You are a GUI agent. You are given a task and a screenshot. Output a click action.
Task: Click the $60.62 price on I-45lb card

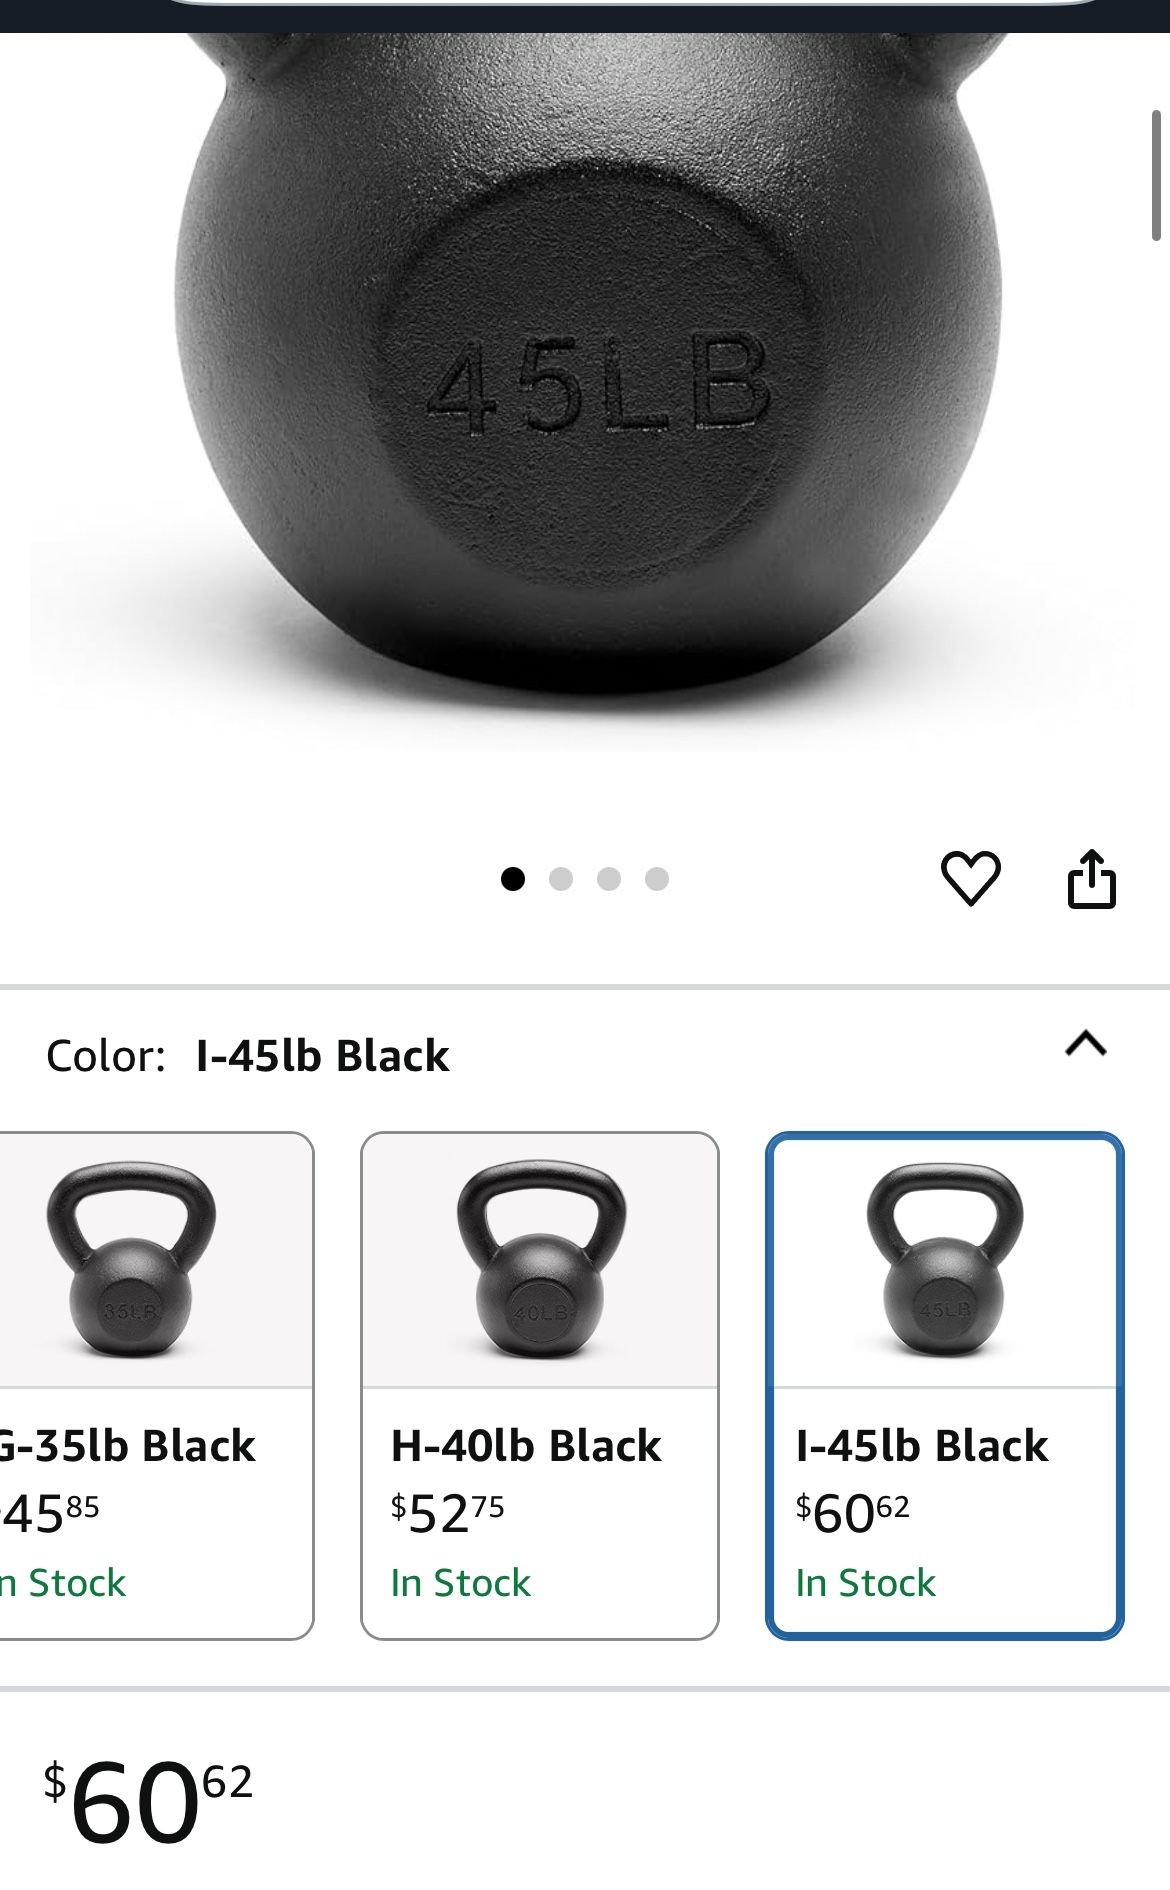click(x=853, y=1513)
